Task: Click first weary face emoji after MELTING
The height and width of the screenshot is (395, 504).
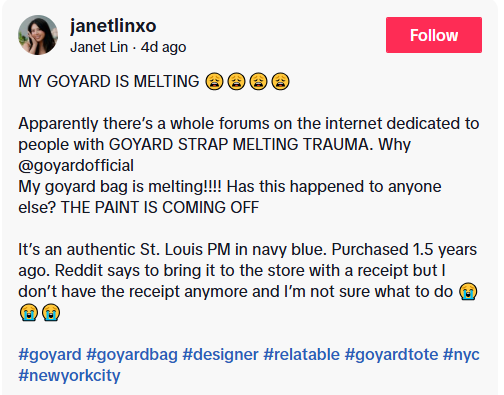Action: click(214, 82)
